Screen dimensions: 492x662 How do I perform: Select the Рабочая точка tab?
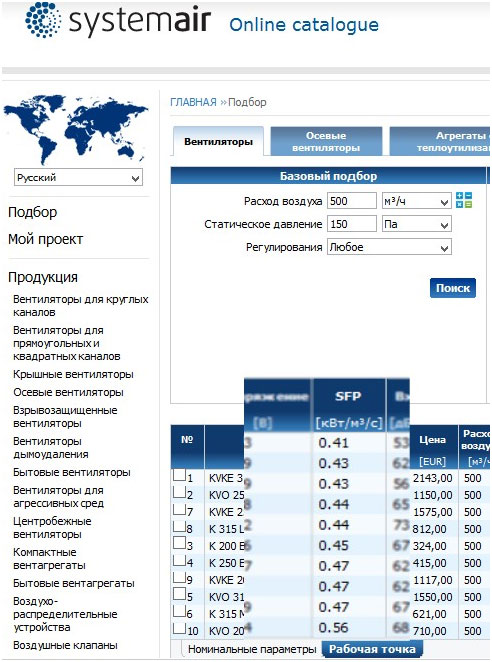372,649
